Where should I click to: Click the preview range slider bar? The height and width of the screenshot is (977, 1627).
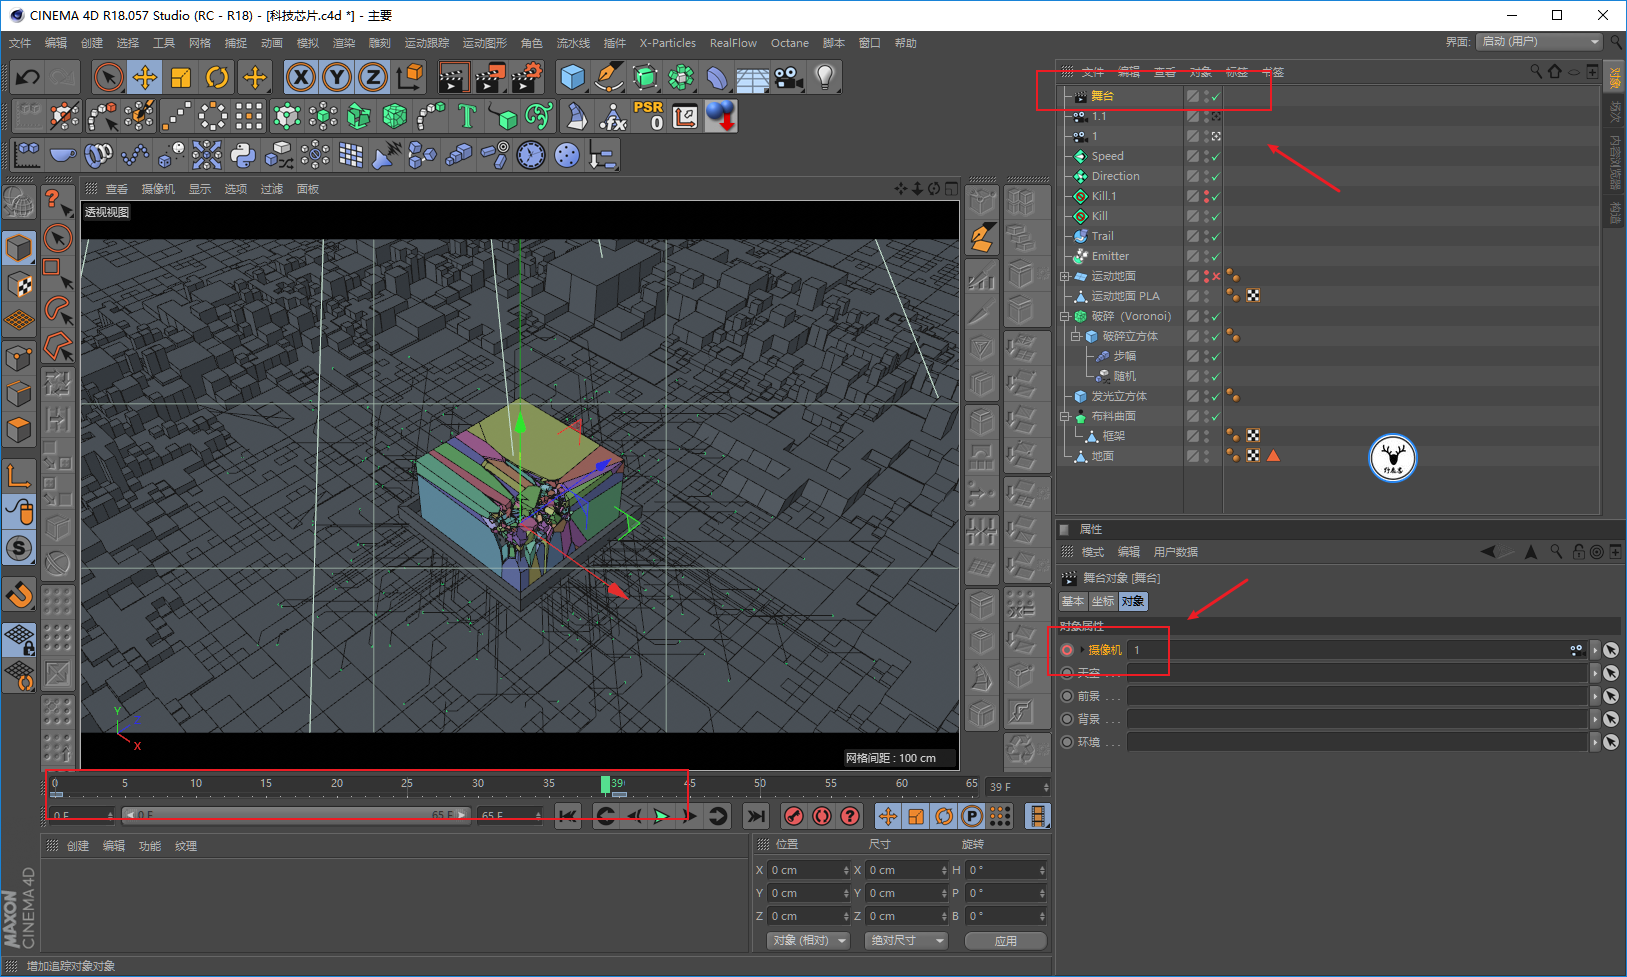(295, 815)
